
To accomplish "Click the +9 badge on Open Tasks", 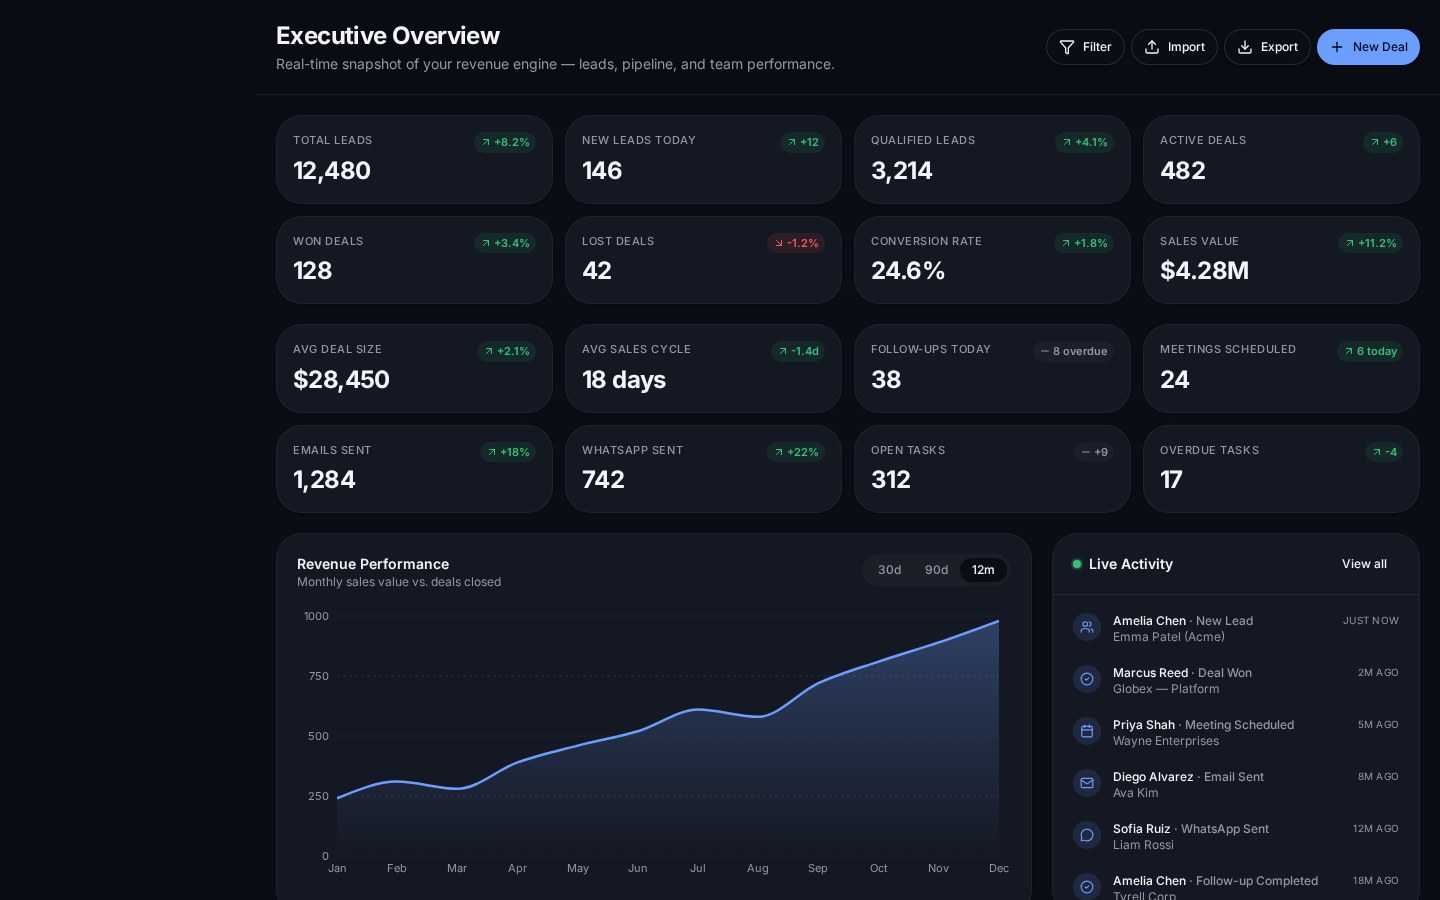I will (1094, 452).
